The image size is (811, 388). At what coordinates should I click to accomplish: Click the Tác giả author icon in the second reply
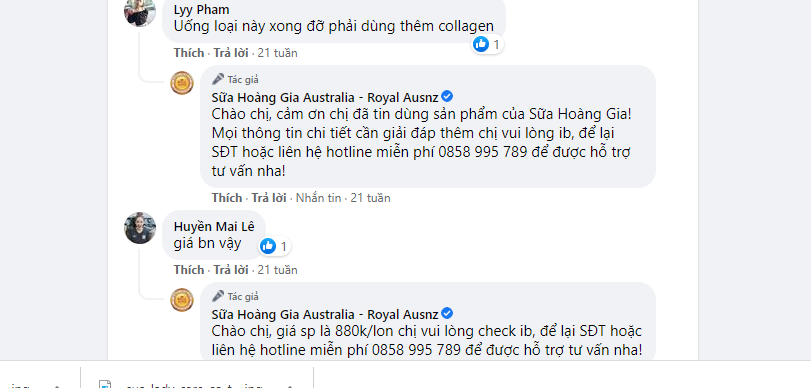pyautogui.click(x=218, y=296)
